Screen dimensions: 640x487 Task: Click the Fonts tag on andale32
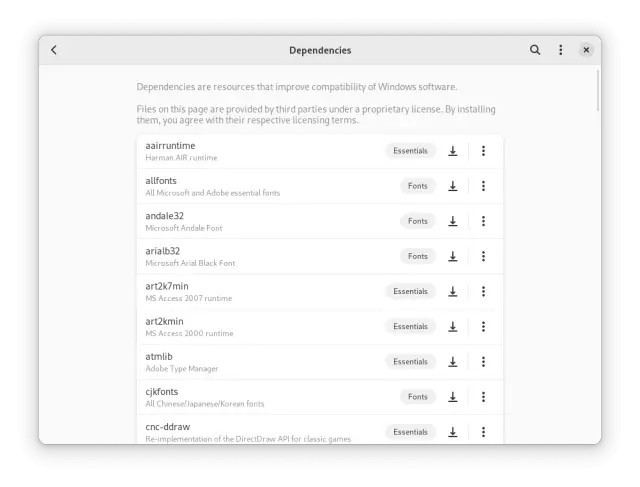click(x=417, y=221)
